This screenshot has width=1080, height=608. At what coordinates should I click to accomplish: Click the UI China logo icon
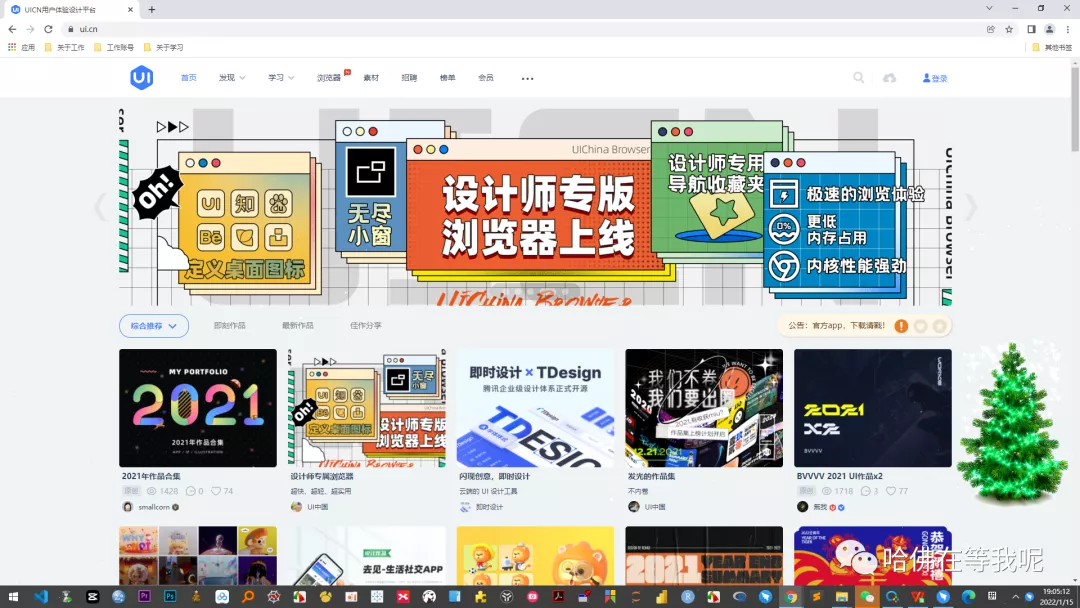pyautogui.click(x=141, y=77)
